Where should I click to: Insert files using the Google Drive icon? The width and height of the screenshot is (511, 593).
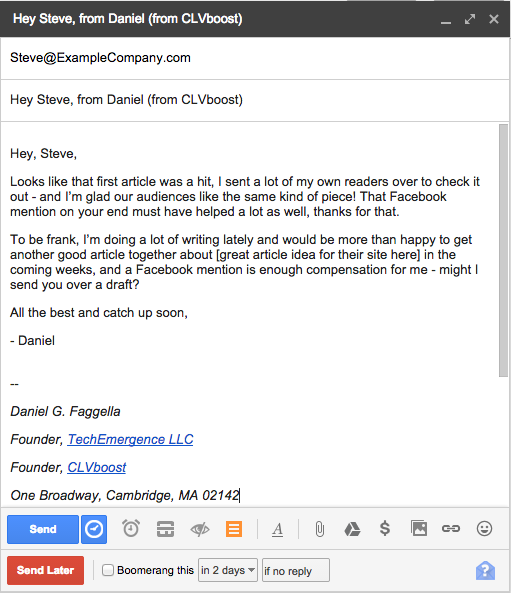352,529
